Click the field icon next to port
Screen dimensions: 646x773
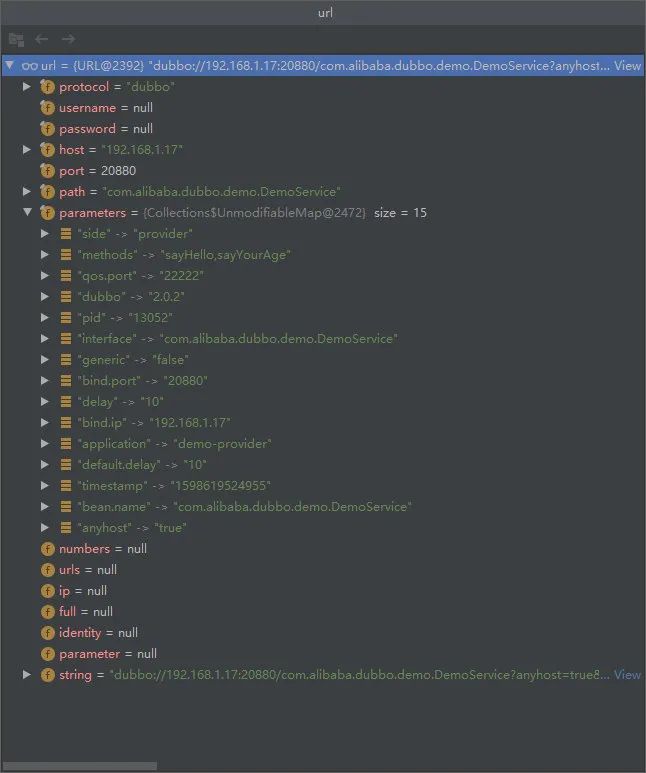[x=47, y=171]
